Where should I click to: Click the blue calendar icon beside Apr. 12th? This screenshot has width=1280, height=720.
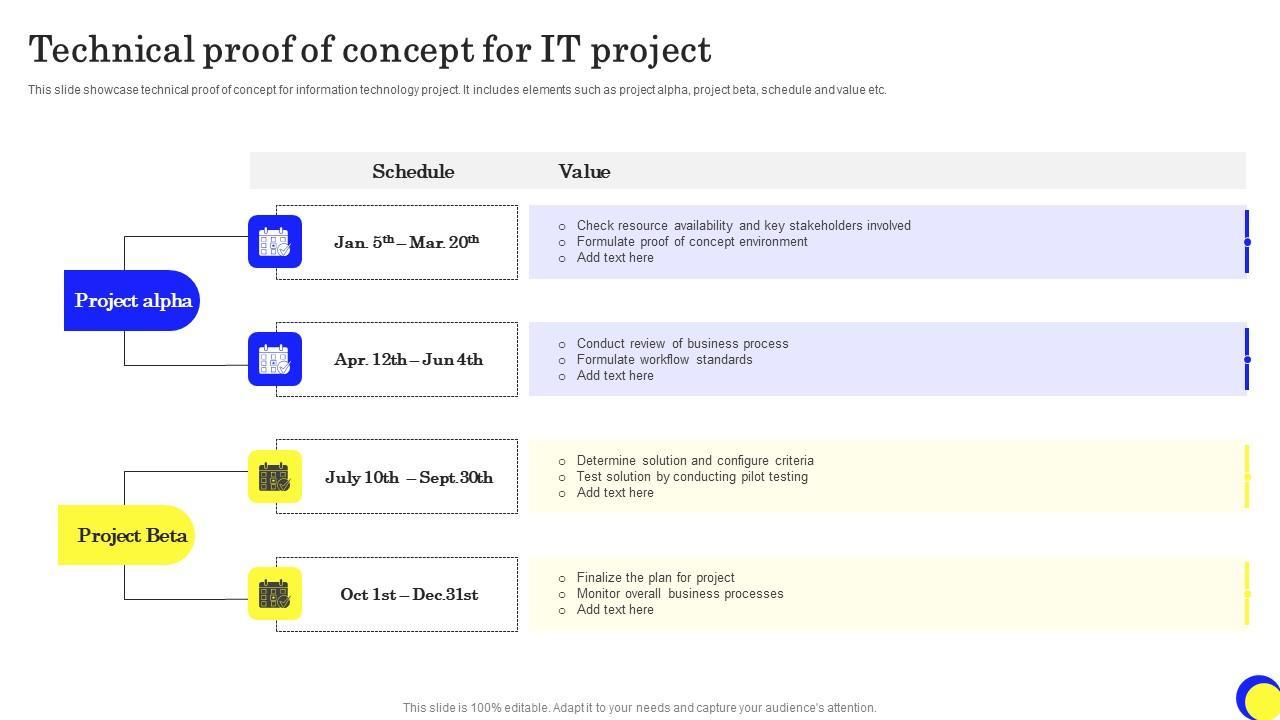275,359
